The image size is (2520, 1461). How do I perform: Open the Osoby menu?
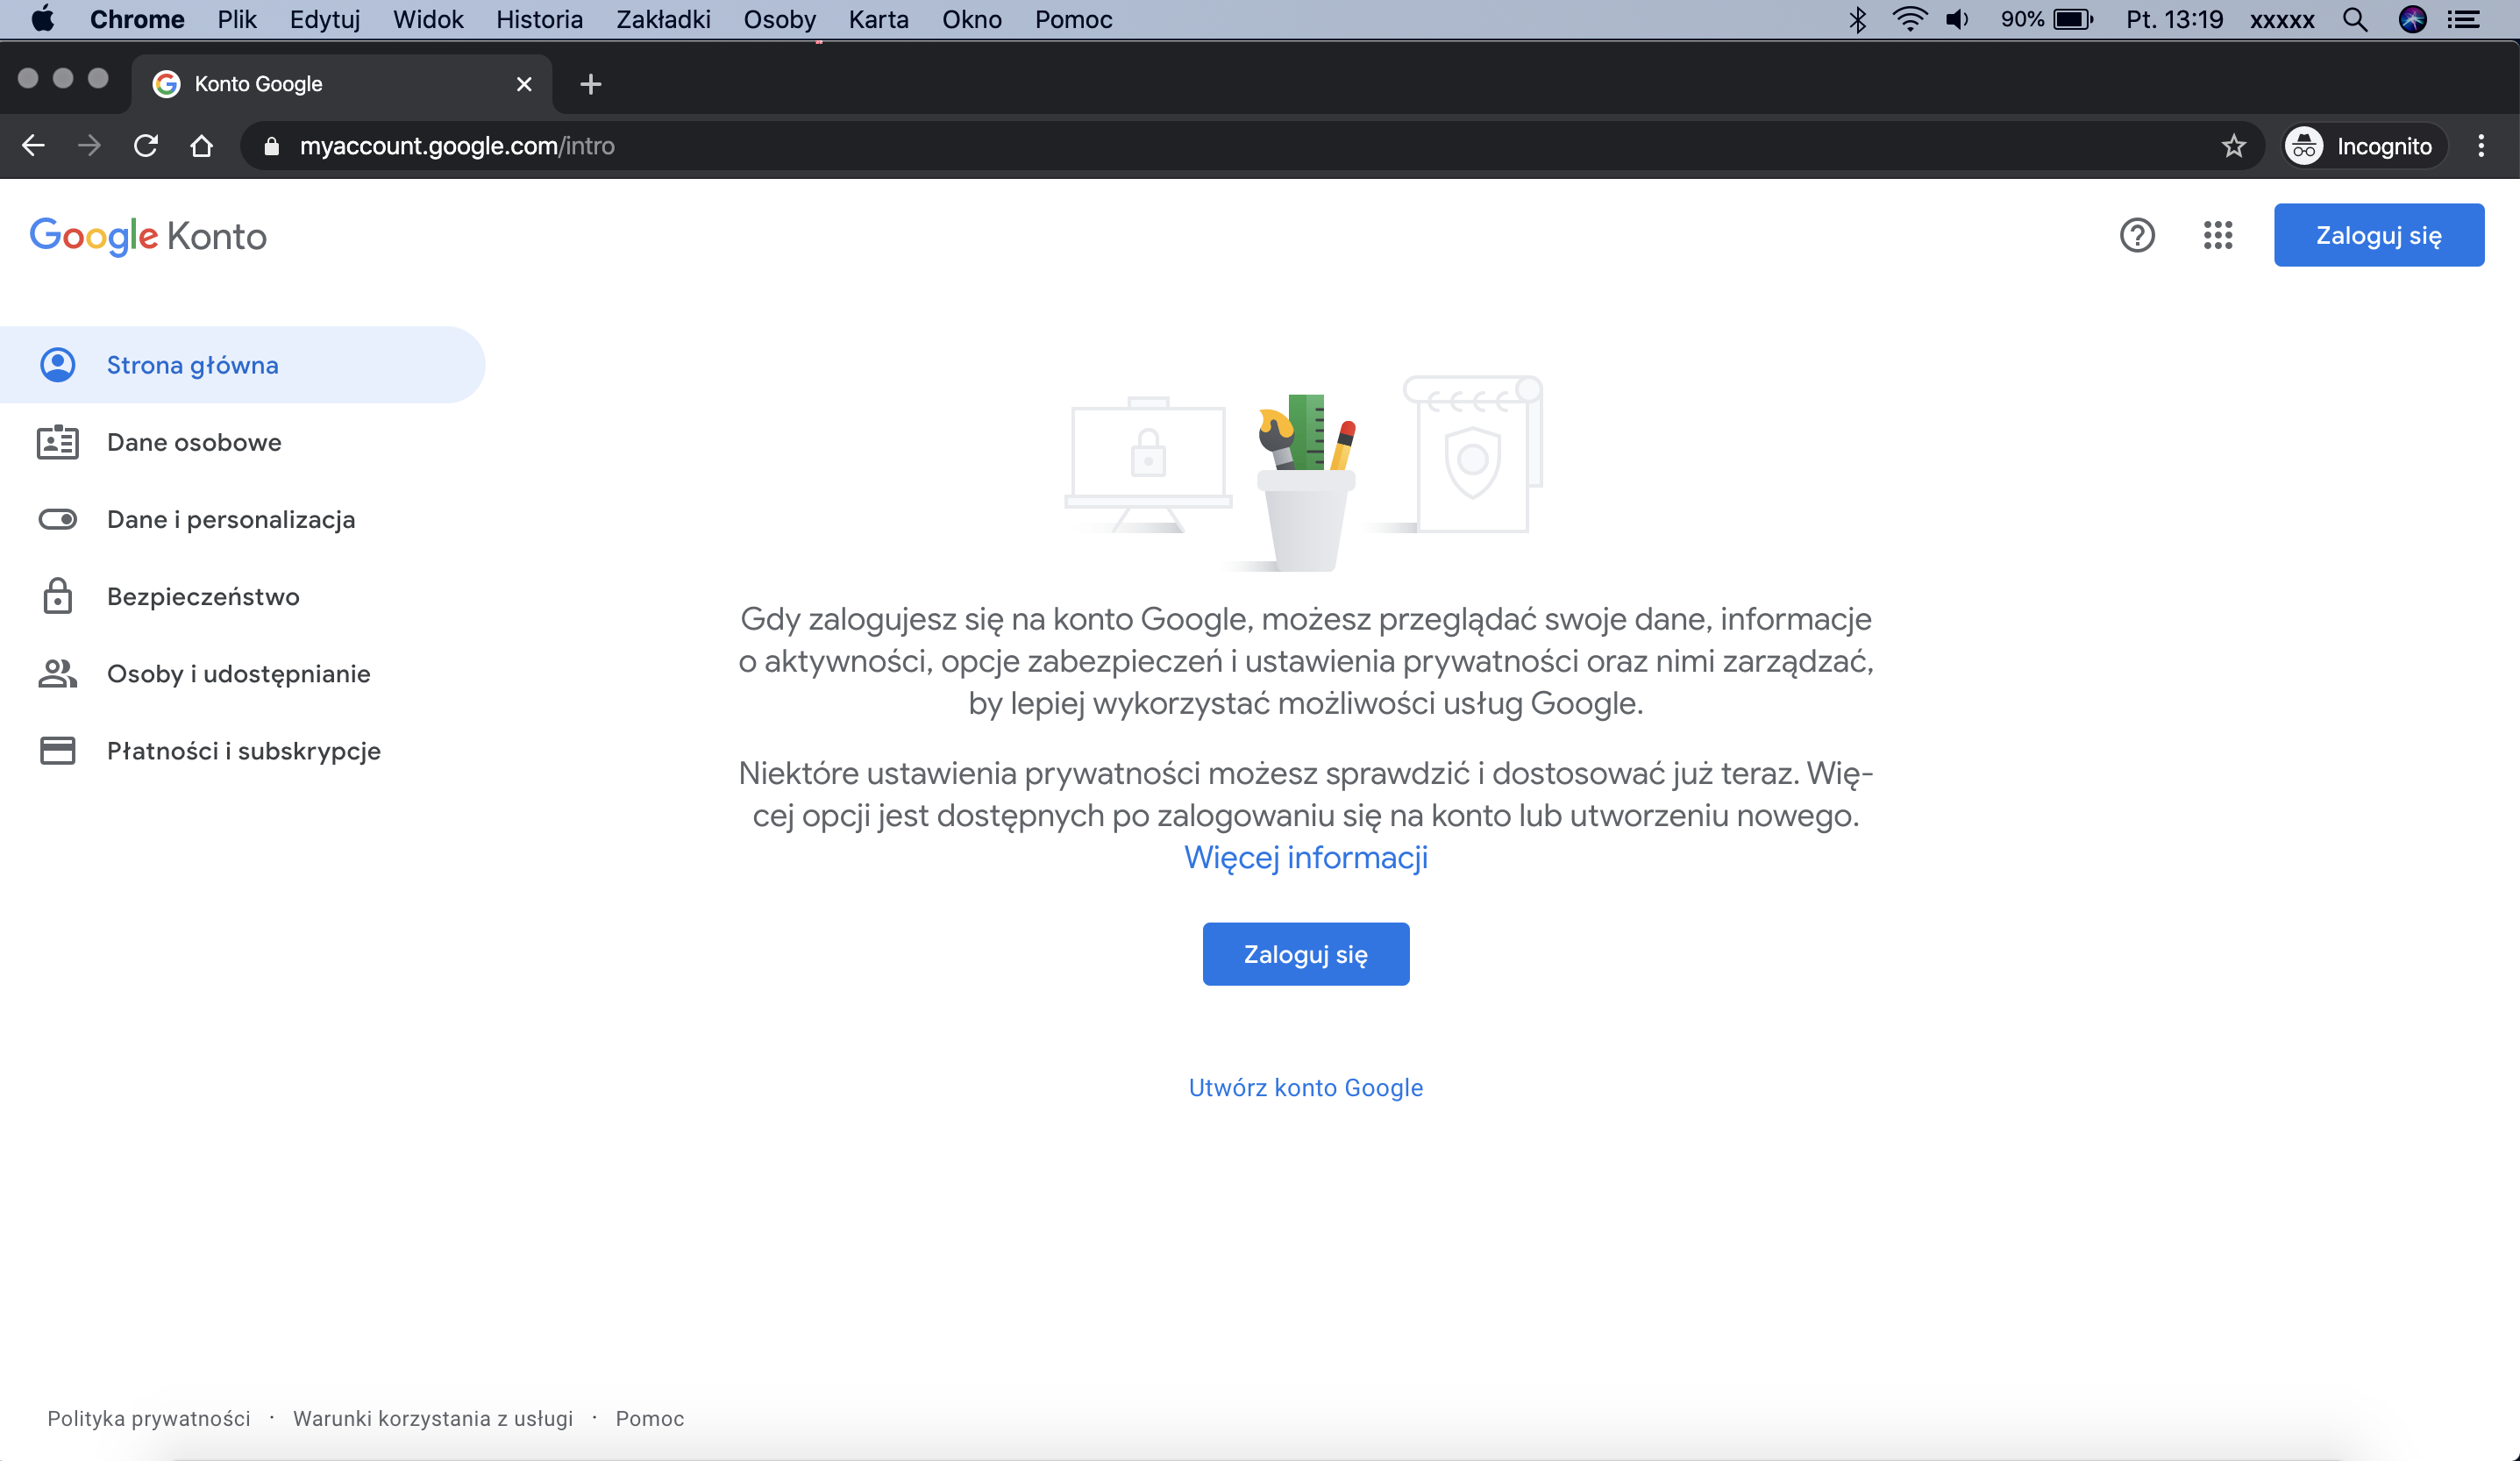(780, 19)
